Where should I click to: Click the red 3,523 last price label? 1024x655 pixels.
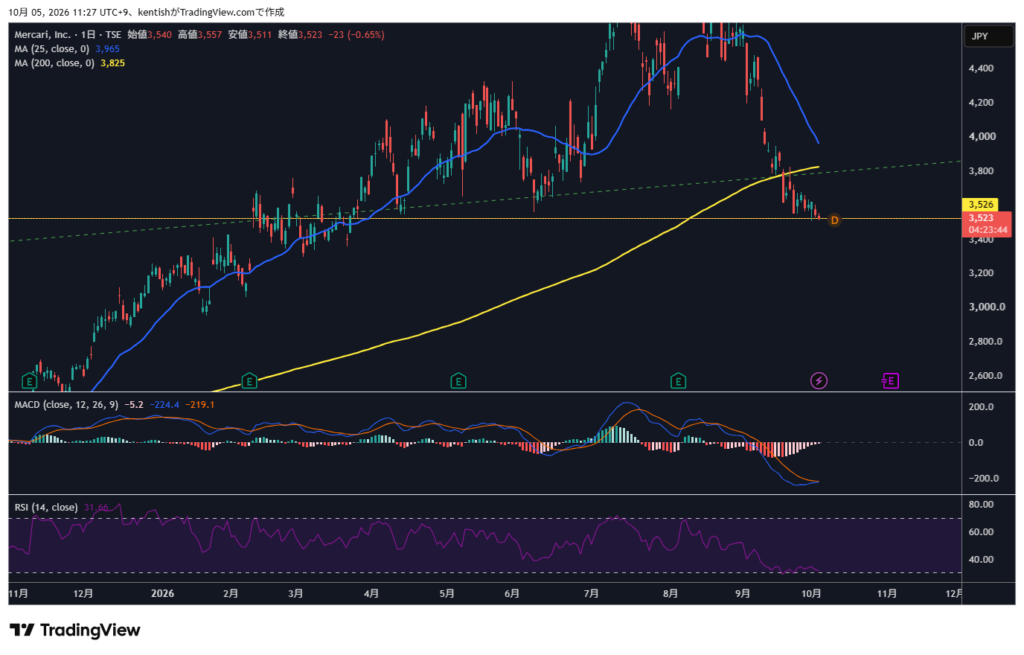coord(981,218)
